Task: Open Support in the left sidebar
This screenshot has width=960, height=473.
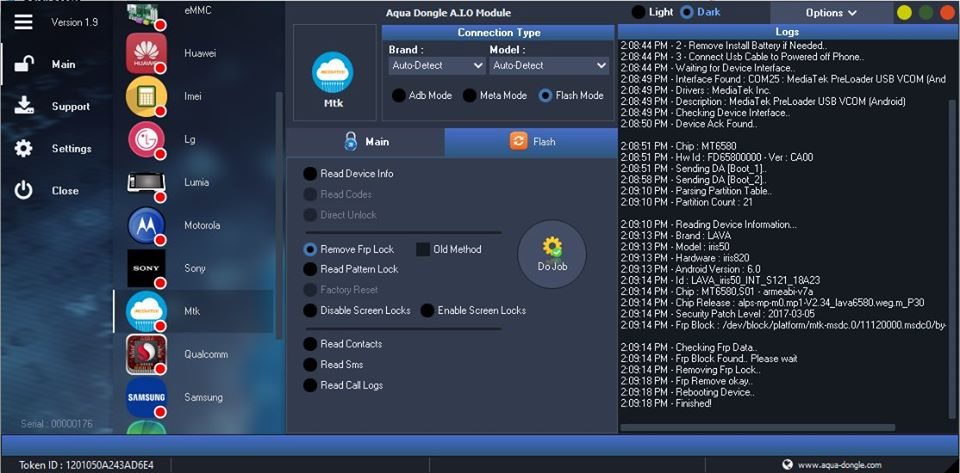Action: pos(70,106)
